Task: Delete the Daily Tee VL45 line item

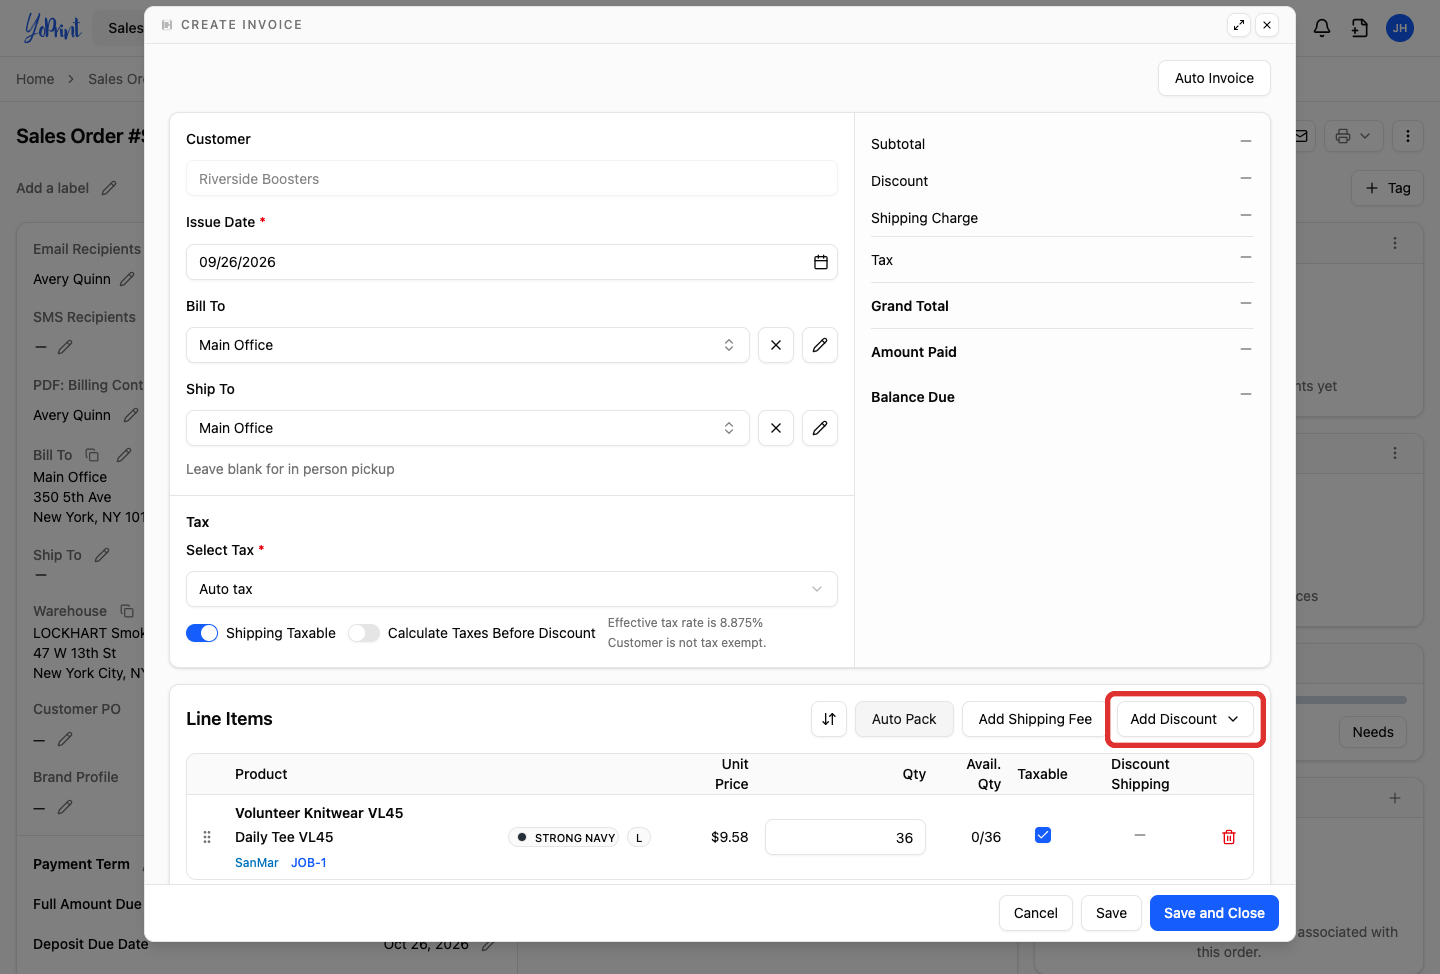Action: click(x=1229, y=837)
